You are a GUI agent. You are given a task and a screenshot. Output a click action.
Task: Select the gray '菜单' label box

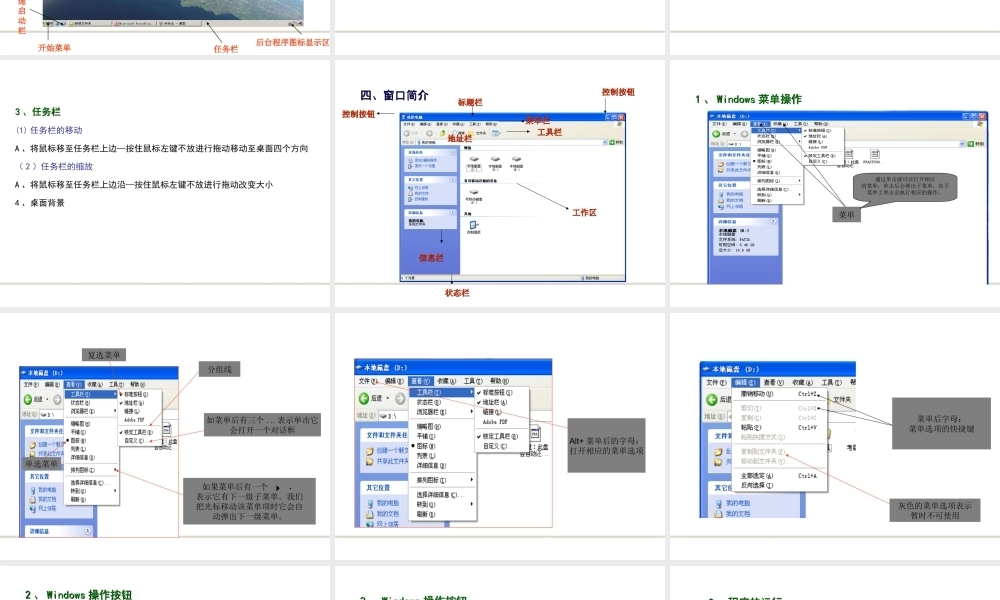point(846,215)
